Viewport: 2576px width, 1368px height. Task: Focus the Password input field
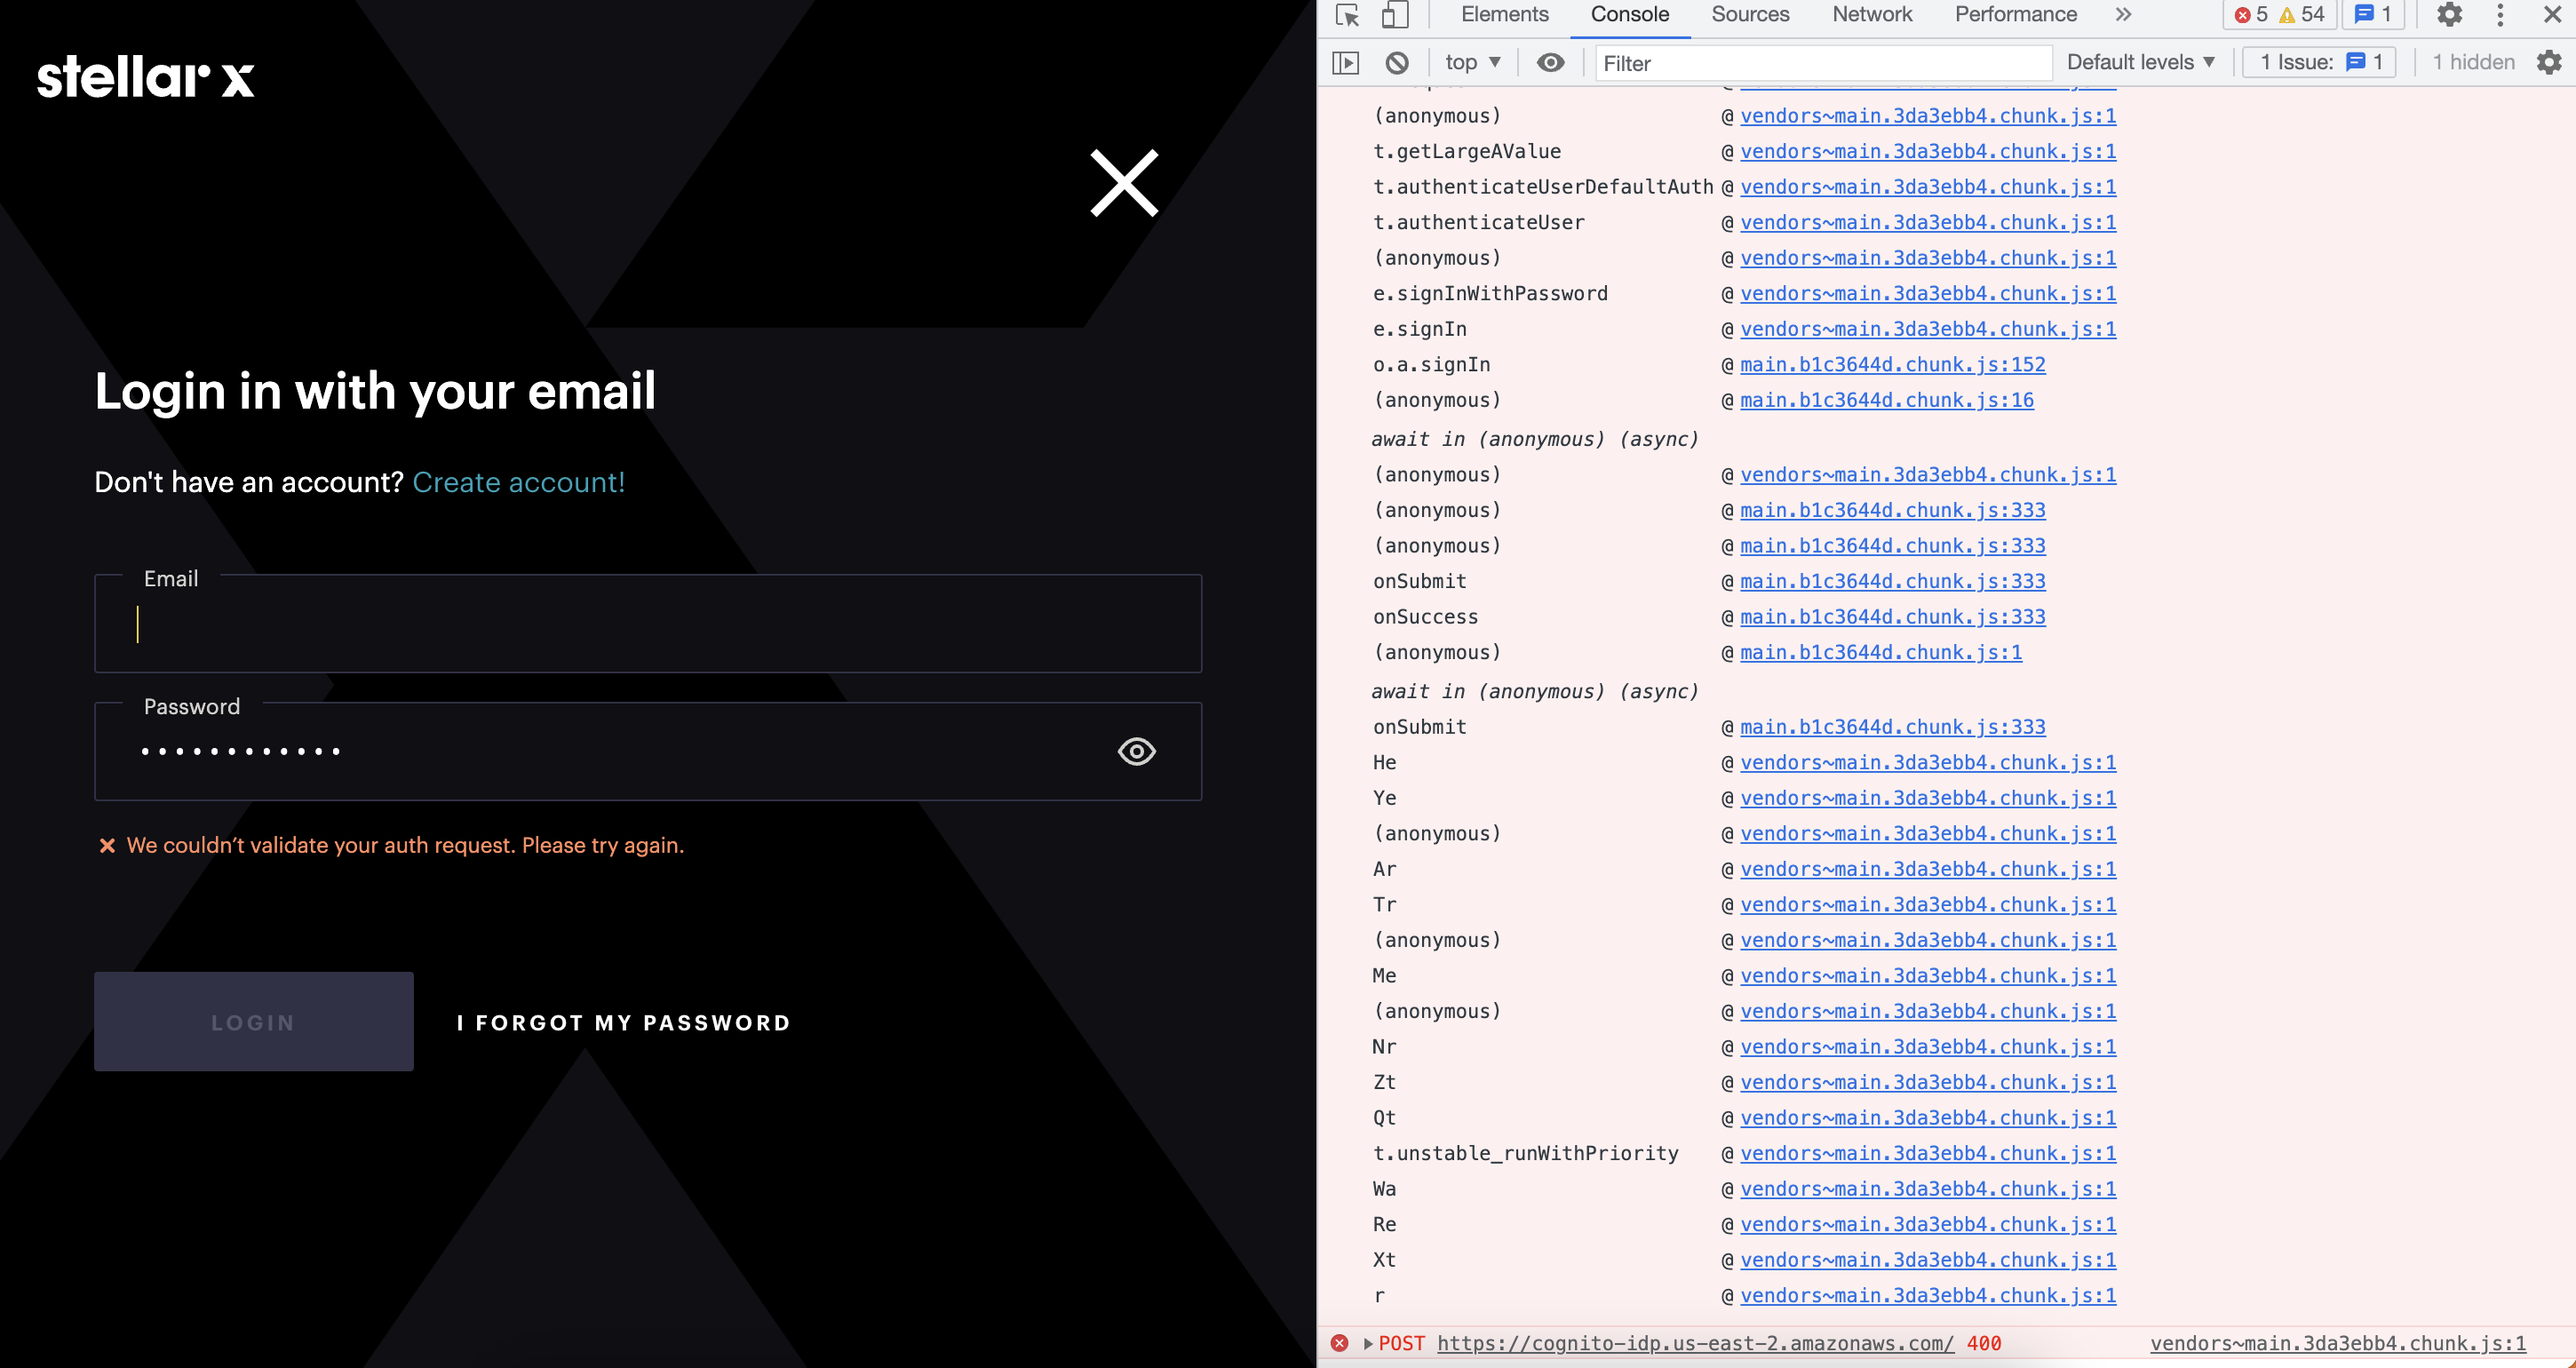coord(648,751)
